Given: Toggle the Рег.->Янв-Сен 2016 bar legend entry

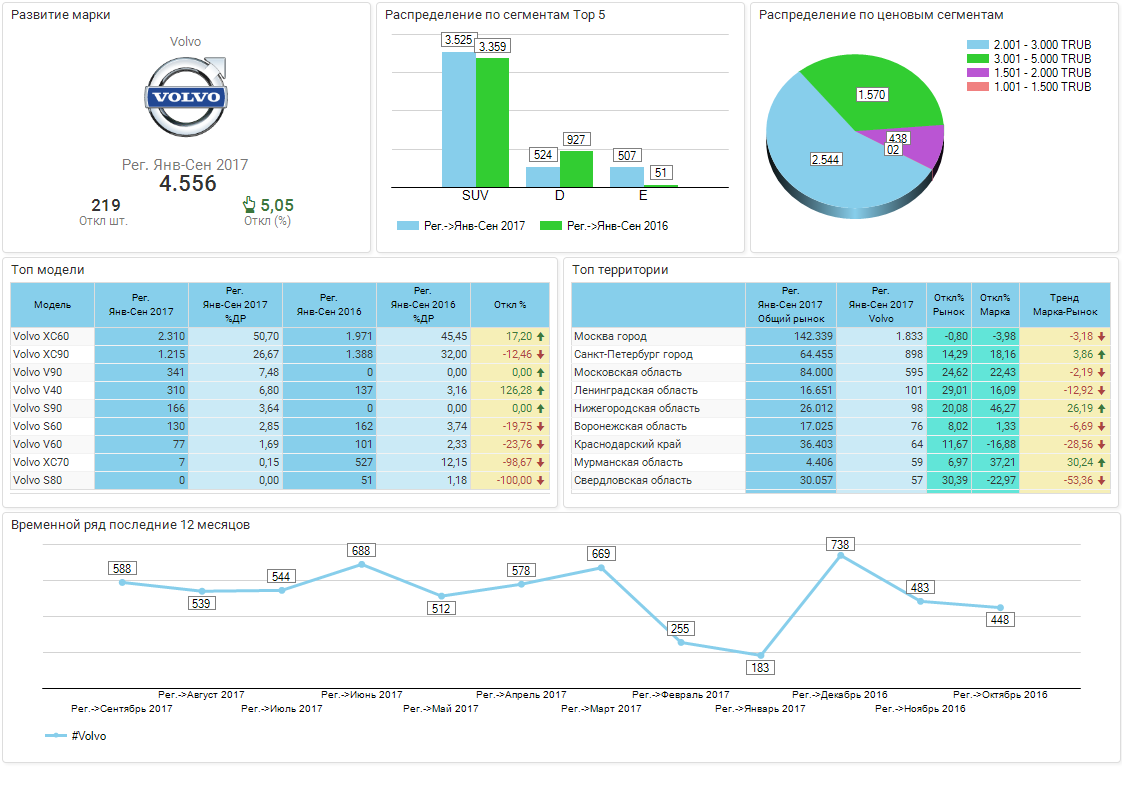Looking at the screenshot, I should pyautogui.click(x=603, y=226).
